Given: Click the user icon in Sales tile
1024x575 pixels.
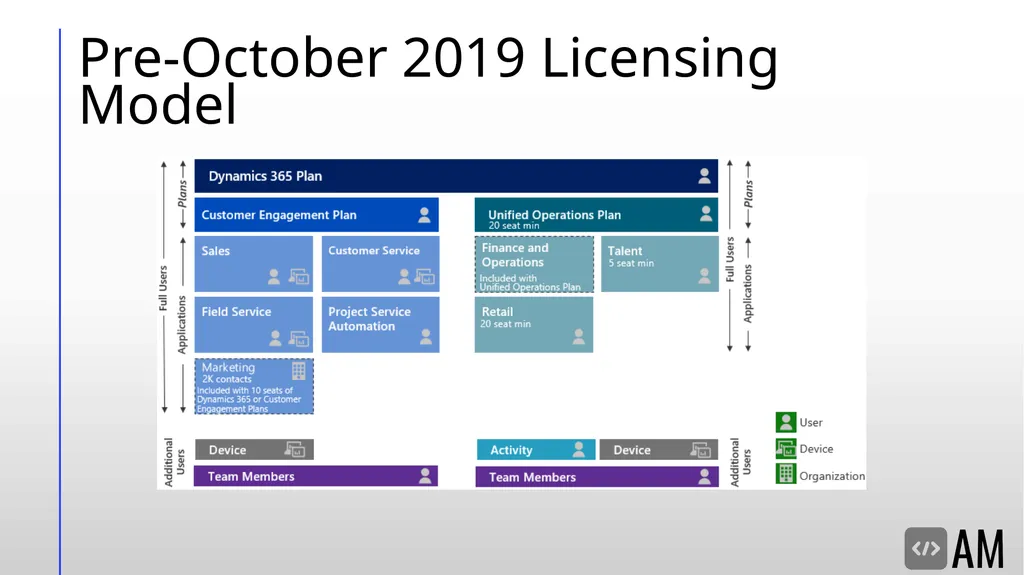Looking at the screenshot, I should coord(274,277).
